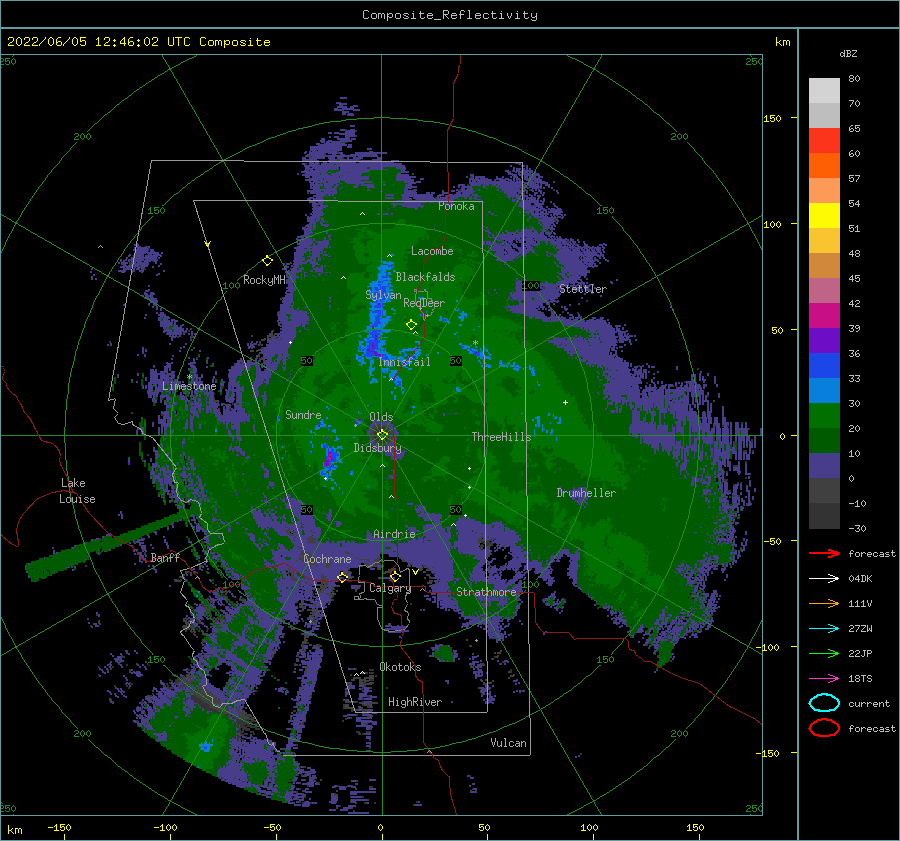The width and height of the screenshot is (900, 841).
Task: Click the red forecast arrow legend icon
Action: tap(824, 553)
